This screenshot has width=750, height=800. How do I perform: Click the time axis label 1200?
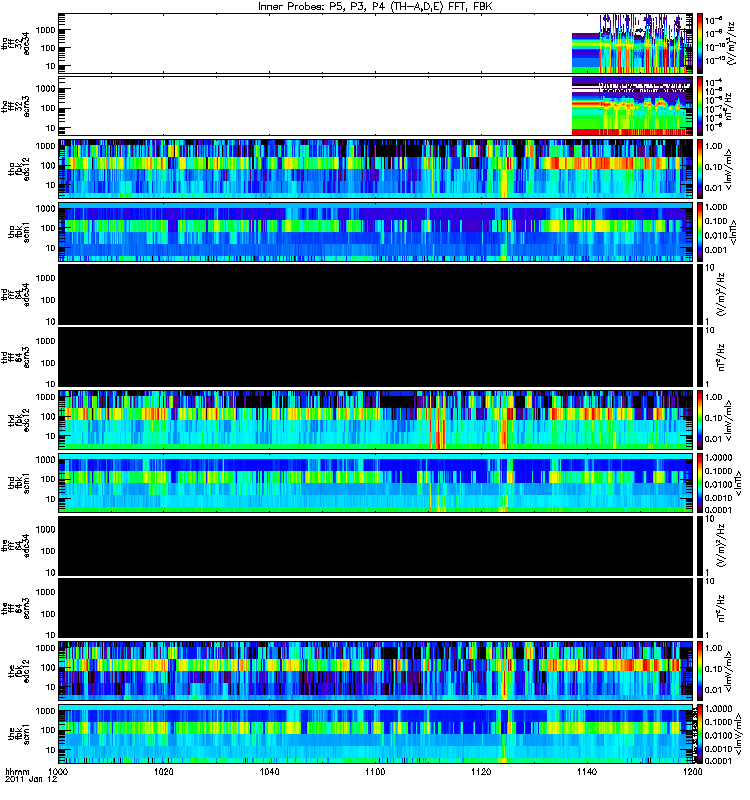point(692,772)
